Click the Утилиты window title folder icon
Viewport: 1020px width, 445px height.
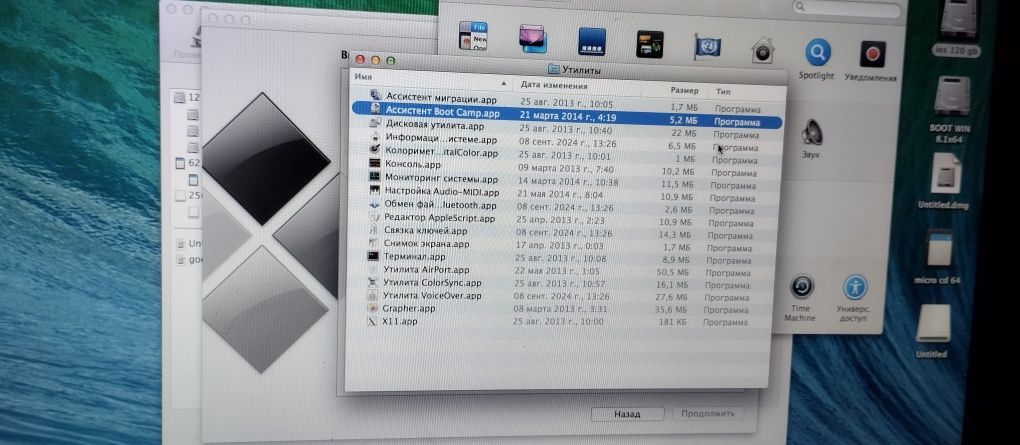[554, 68]
